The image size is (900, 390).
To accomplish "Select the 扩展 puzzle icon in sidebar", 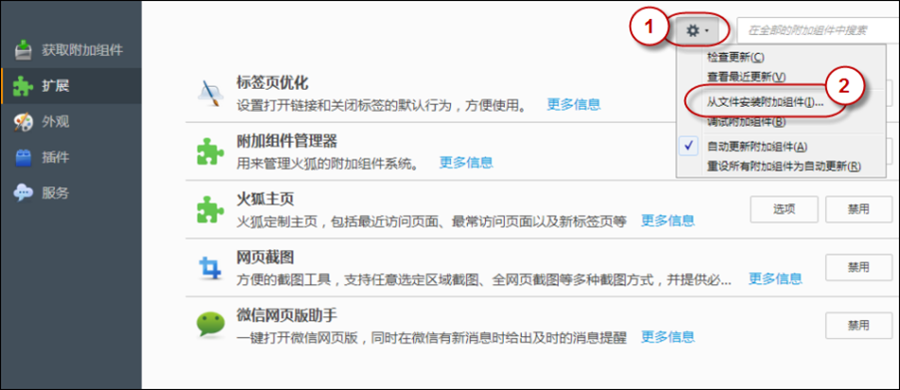I will pyautogui.click(x=23, y=86).
